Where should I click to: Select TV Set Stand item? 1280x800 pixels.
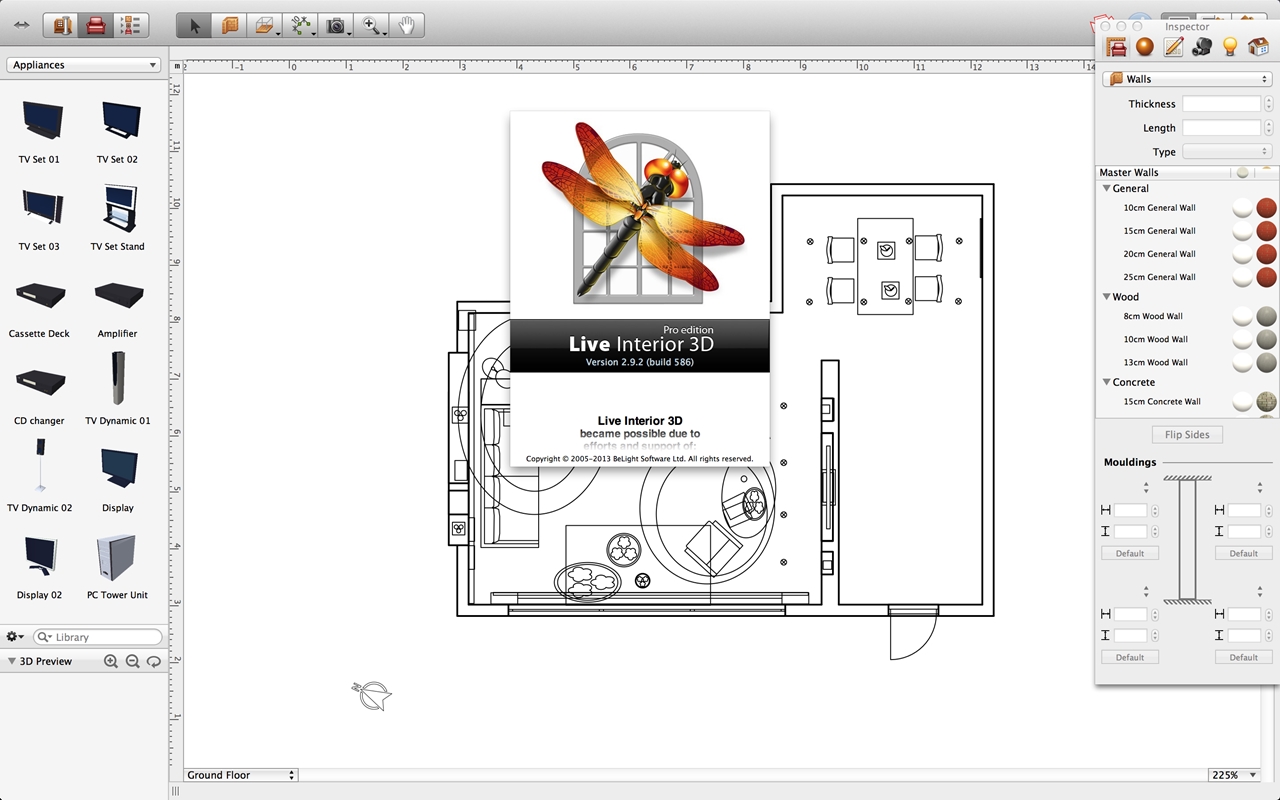coord(118,218)
